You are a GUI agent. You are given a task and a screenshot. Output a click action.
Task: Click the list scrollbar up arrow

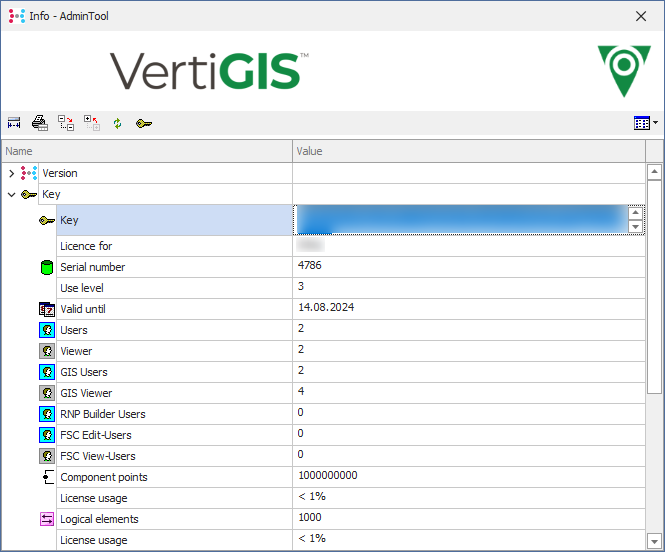tap(654, 172)
